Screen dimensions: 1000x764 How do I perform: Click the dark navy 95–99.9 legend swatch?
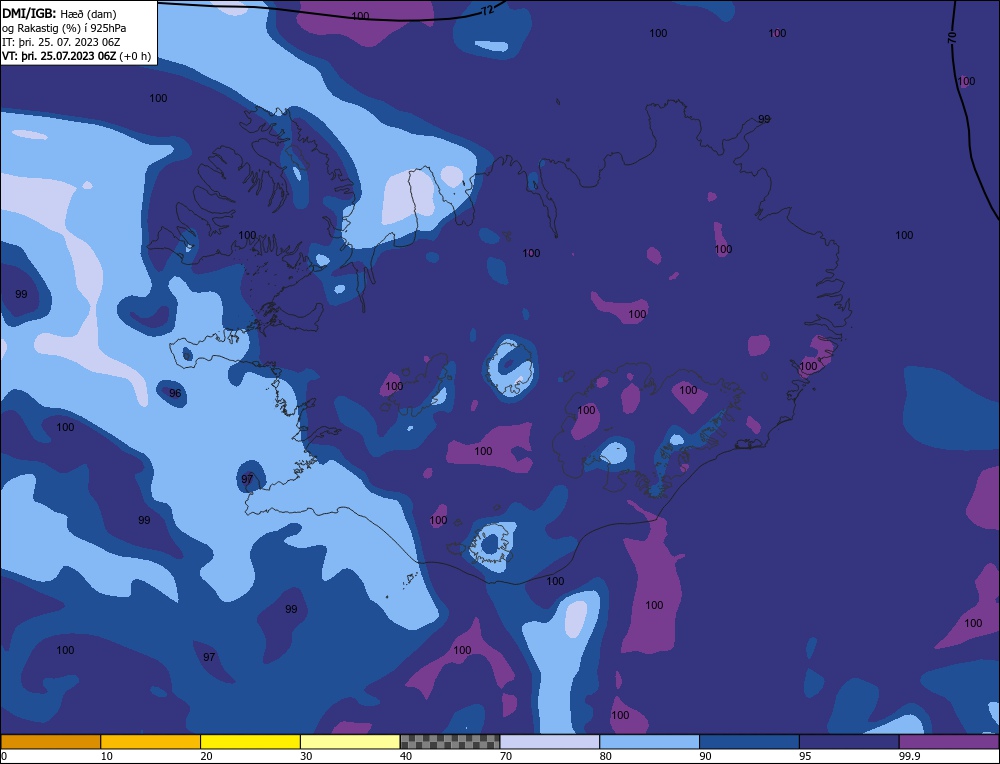[849, 741]
